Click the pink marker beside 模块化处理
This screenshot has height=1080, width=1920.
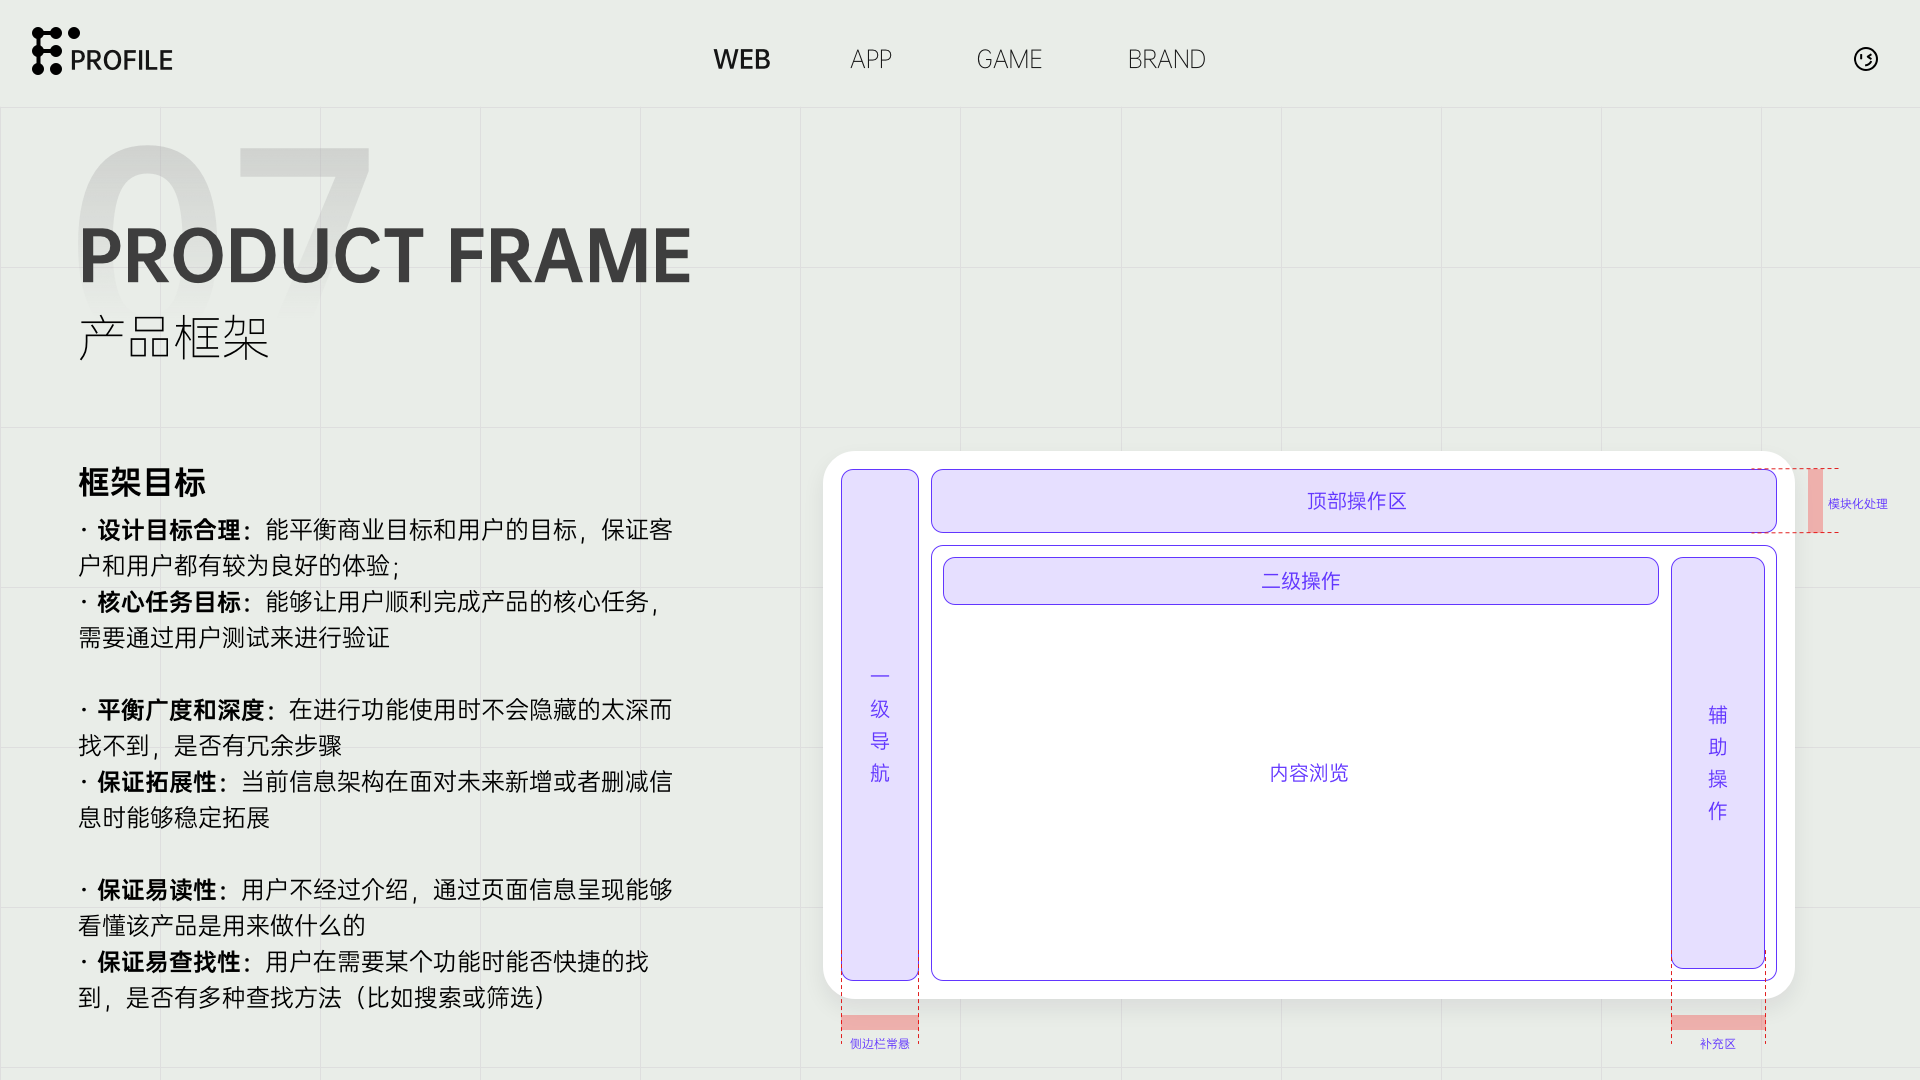(x=1815, y=500)
